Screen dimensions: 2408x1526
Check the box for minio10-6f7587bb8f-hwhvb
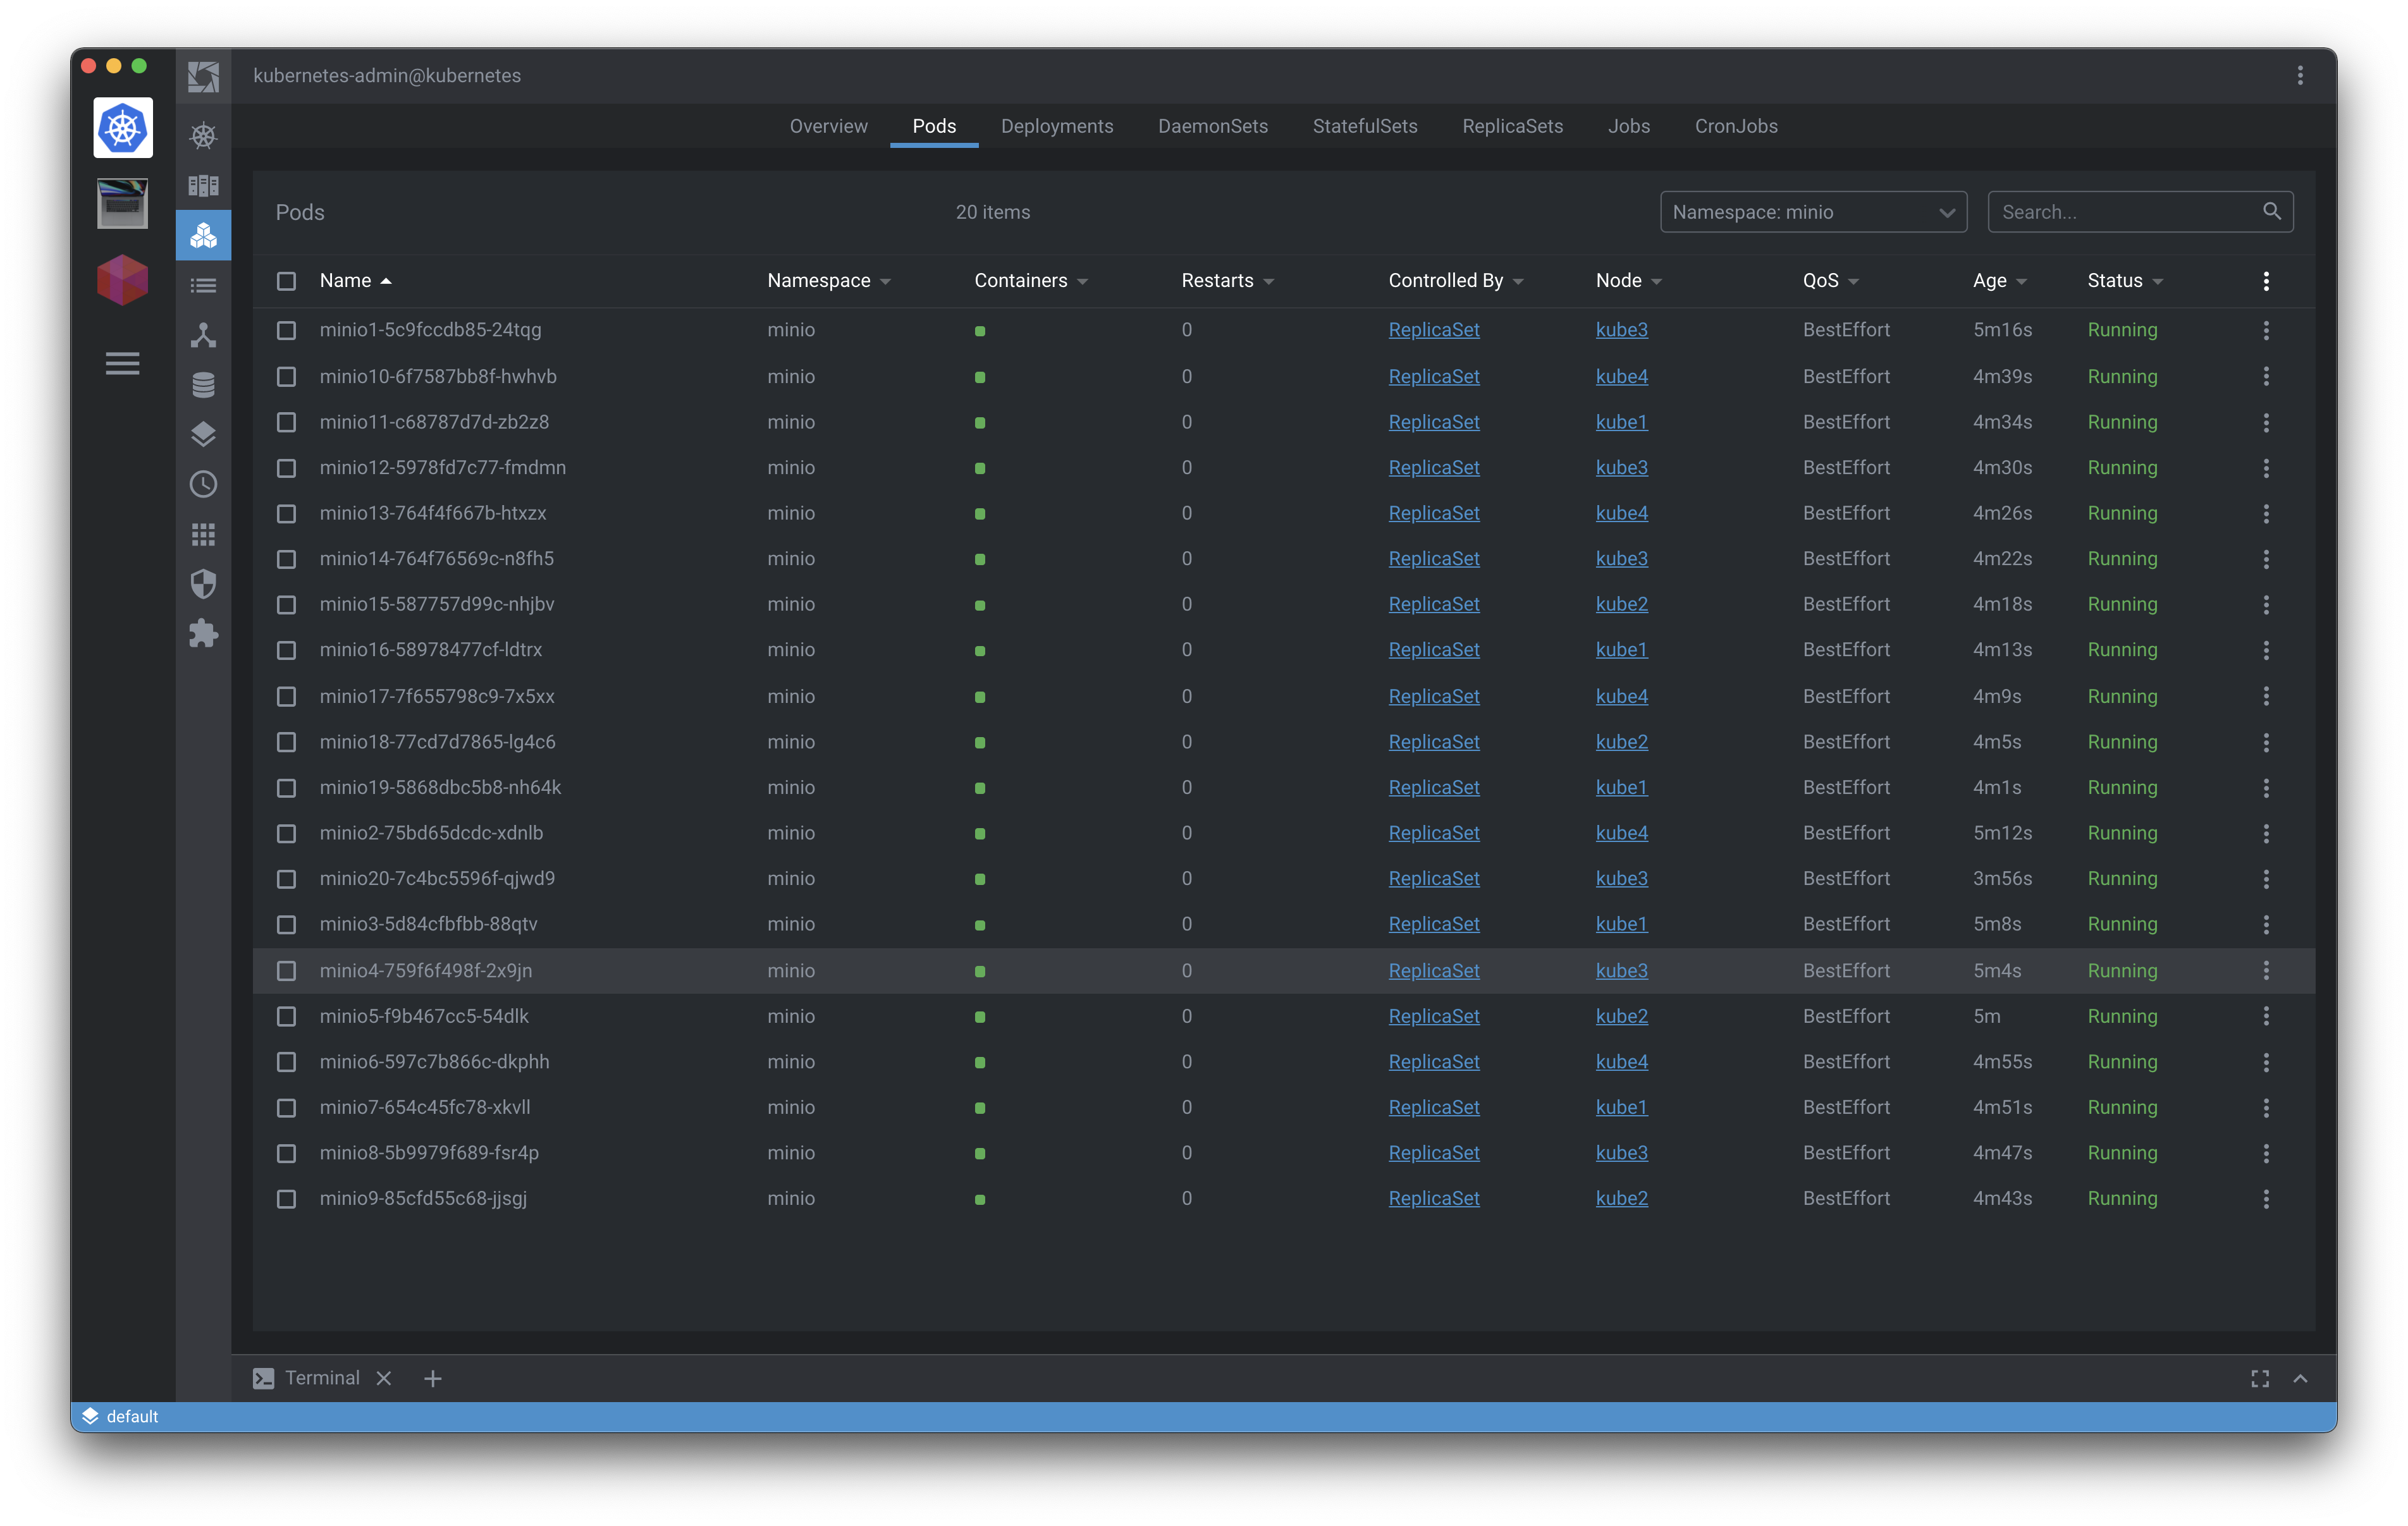(286, 377)
